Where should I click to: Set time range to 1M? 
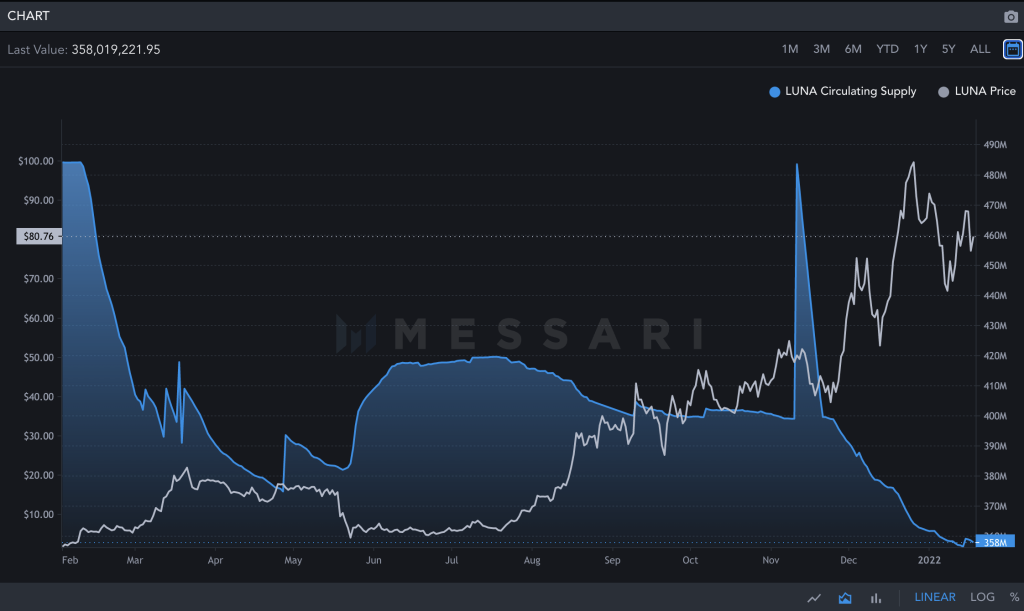[790, 49]
